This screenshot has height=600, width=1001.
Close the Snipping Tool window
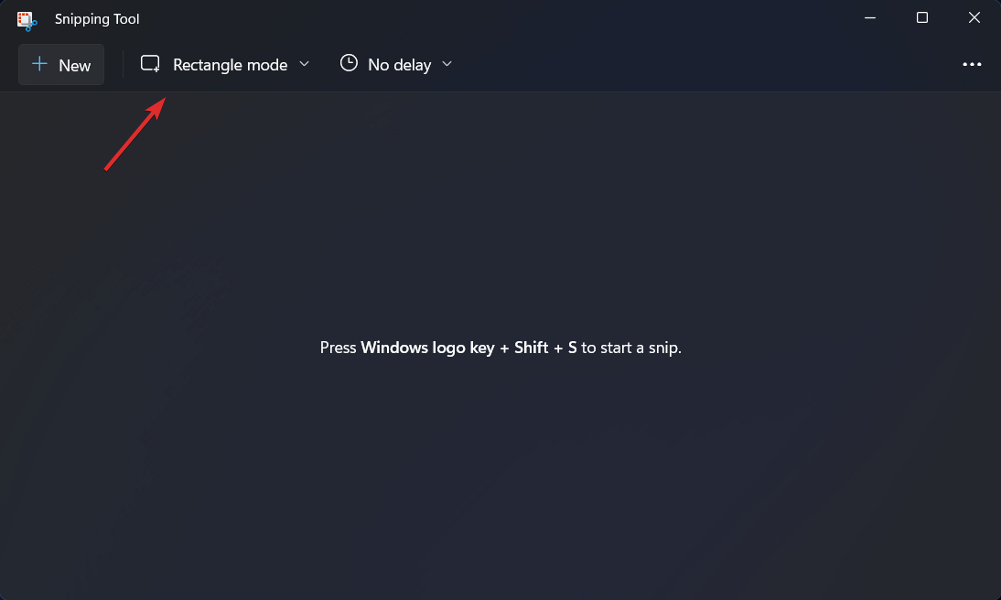point(974,18)
